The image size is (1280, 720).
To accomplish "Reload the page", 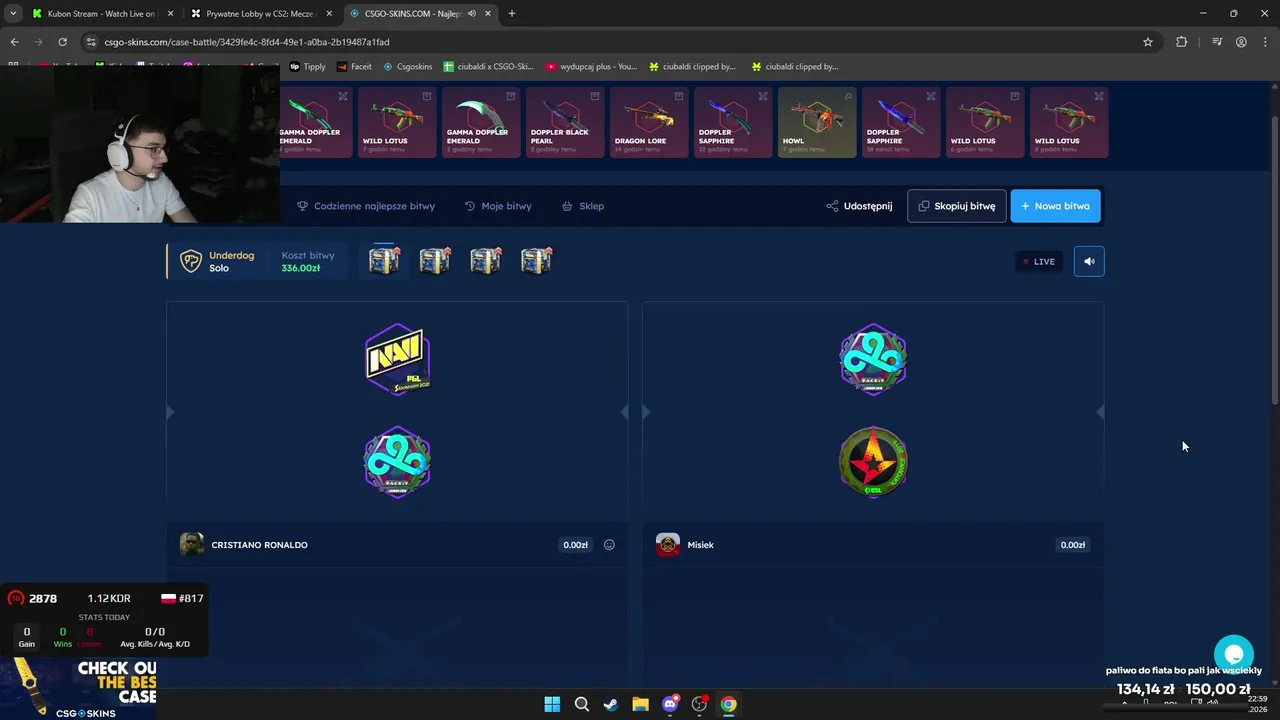I will click(x=62, y=42).
